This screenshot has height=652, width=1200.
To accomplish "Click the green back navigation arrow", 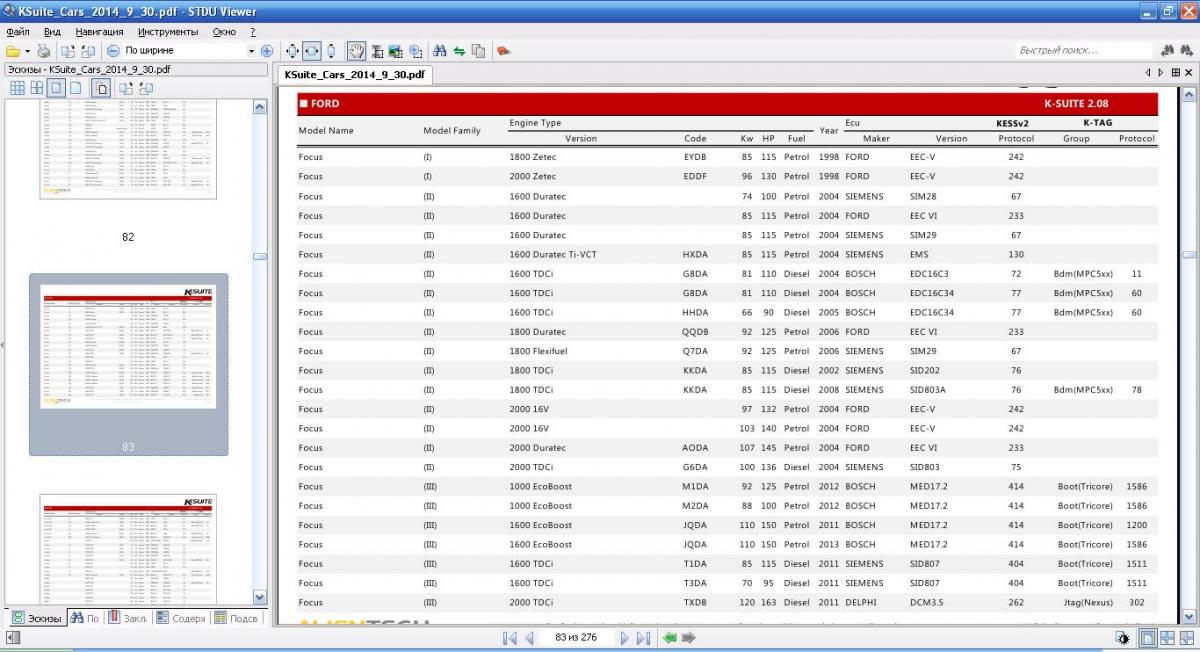I will pyautogui.click(x=670, y=638).
